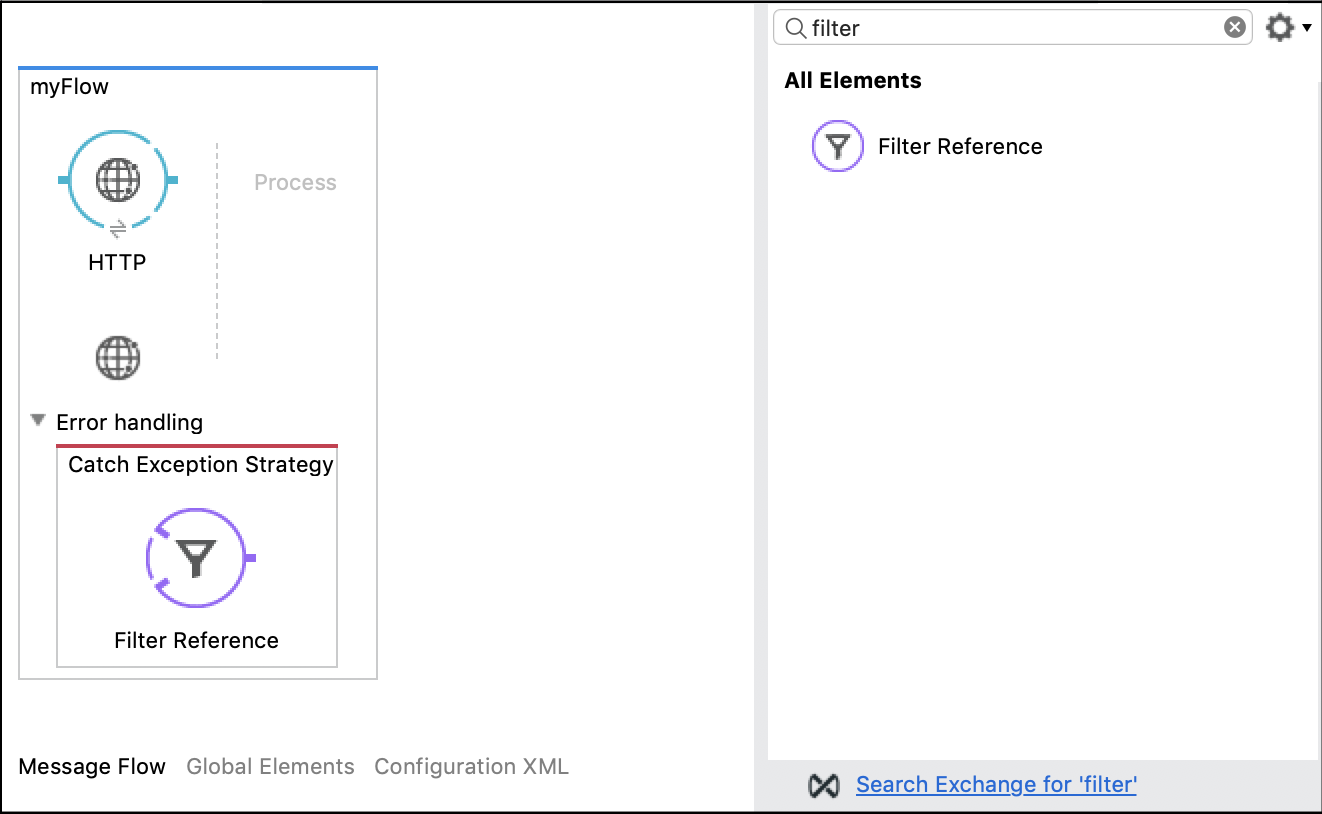Select the Catch Exception Strategy block

pos(197,464)
